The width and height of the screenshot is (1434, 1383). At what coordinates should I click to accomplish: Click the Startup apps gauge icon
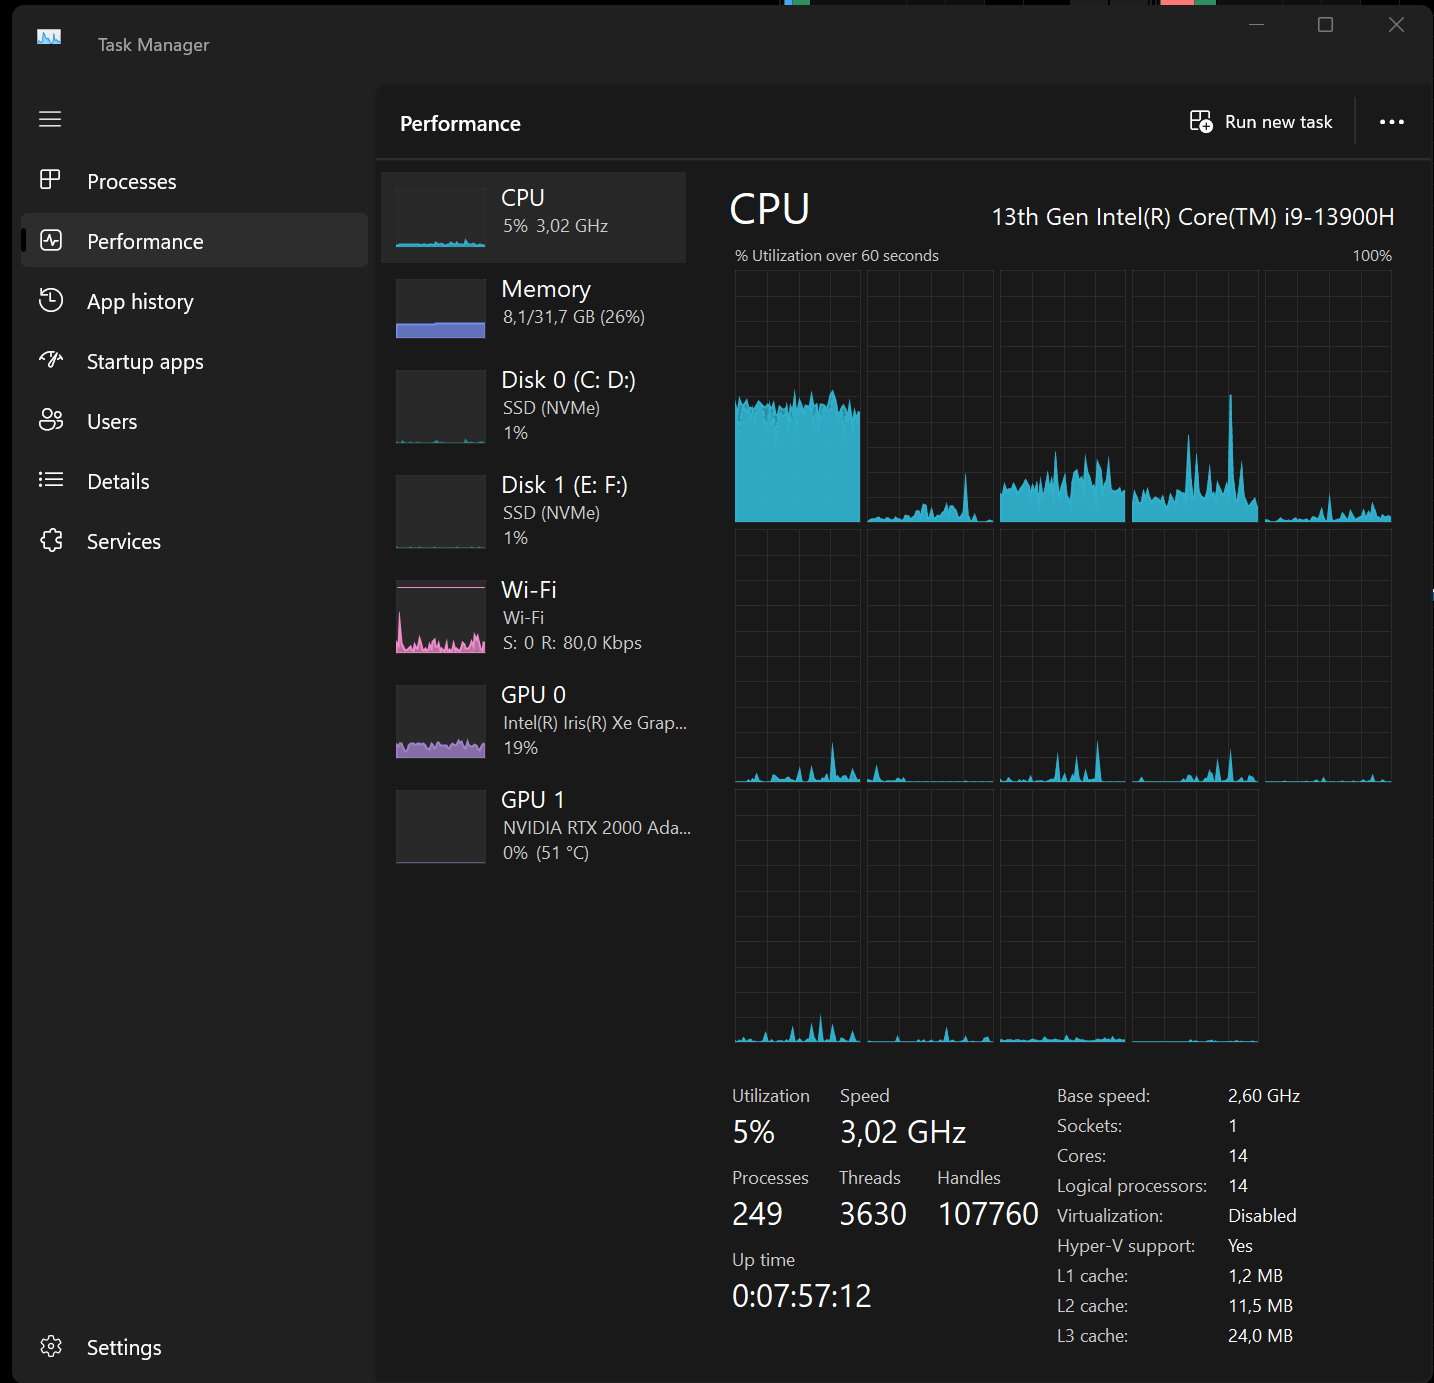tap(50, 360)
